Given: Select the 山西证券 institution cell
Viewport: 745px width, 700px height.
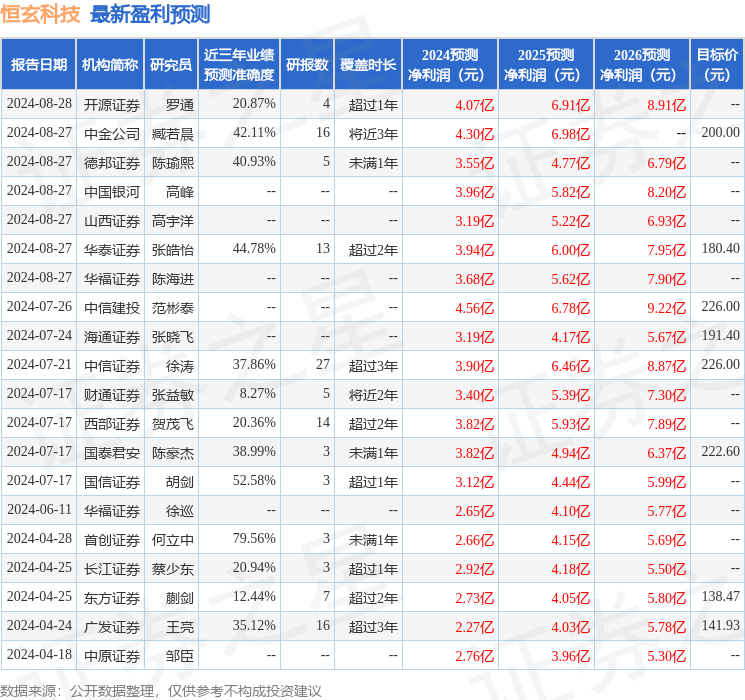Looking at the screenshot, I should [x=112, y=221].
